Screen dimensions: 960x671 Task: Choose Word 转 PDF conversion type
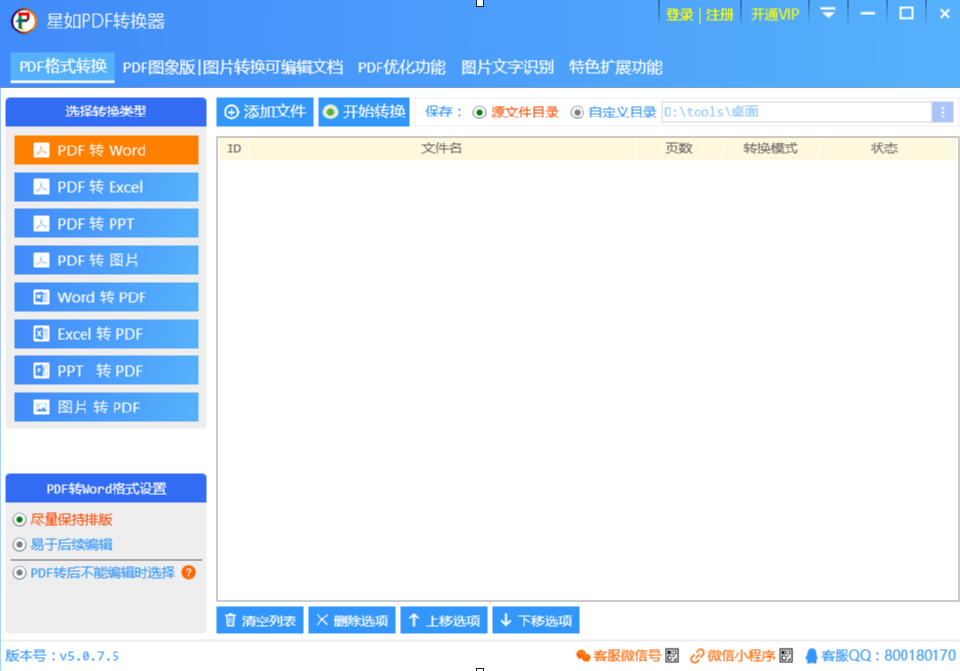point(106,297)
